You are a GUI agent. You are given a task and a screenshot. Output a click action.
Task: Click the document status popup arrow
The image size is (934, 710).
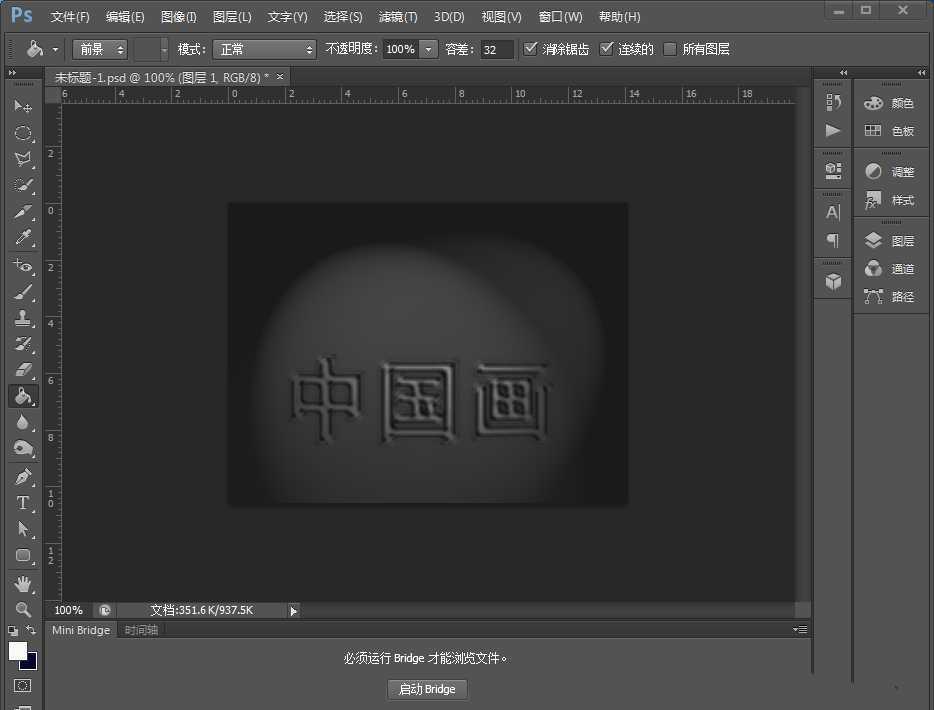292,609
